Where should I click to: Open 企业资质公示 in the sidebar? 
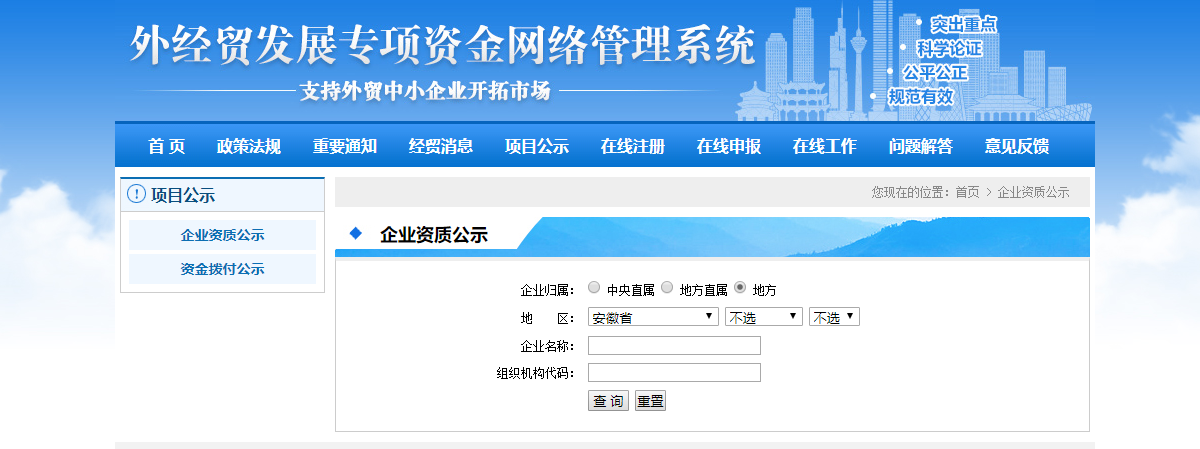(222, 235)
